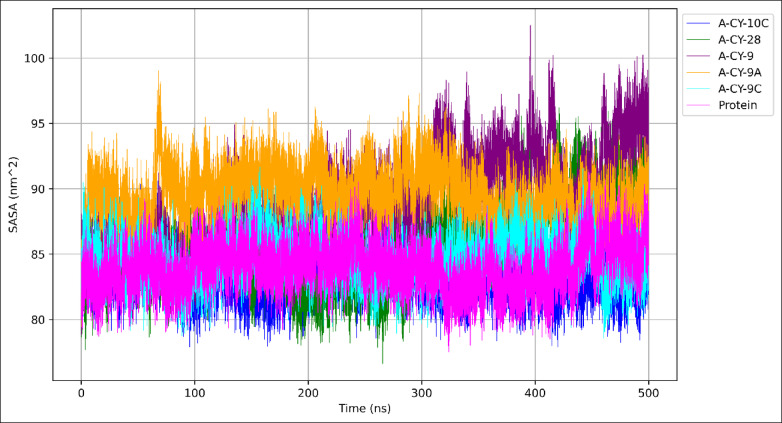
Task: Click the "SASA (nm^2)" y-axis title
Action: (x=16, y=193)
